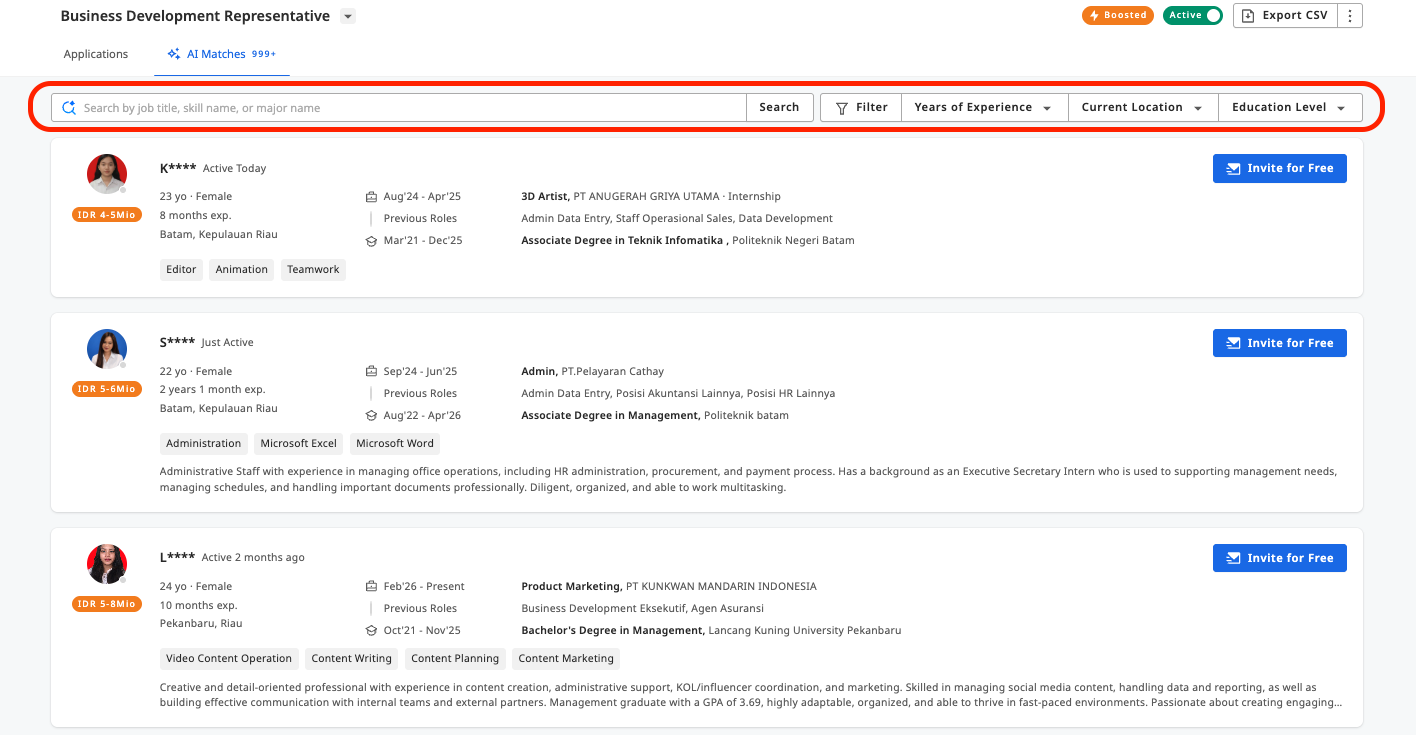Image resolution: width=1416 pixels, height=735 pixels.
Task: Open K**** candidate profile photo
Action: (x=107, y=174)
